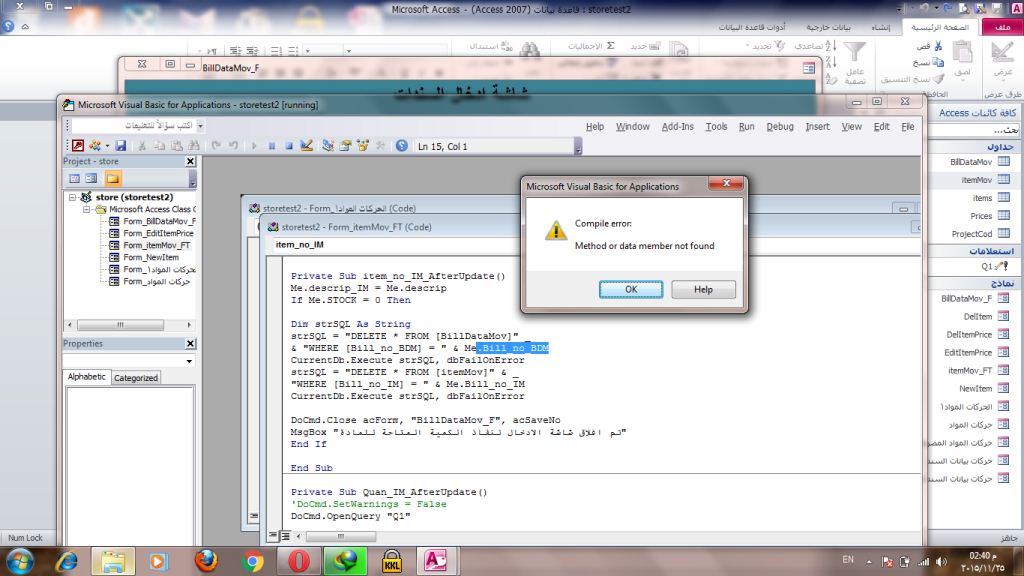This screenshot has width=1024, height=576.
Task: Click the View Microsoft Access toolbar icon
Action: pyautogui.click(x=78, y=146)
